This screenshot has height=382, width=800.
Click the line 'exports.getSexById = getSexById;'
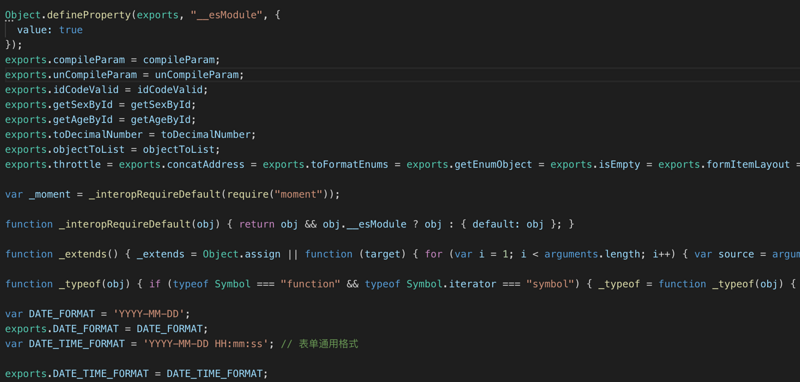pos(101,105)
